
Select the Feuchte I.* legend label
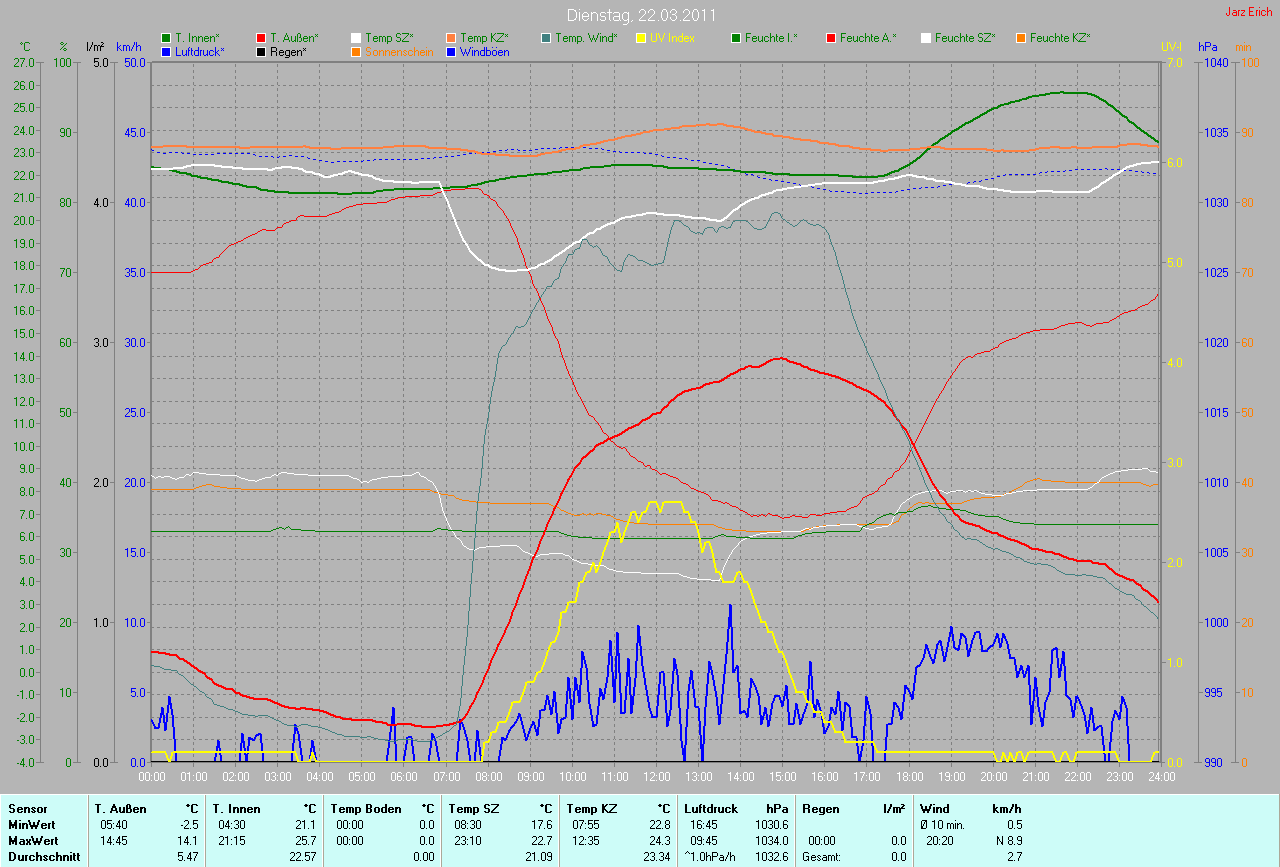[771, 38]
